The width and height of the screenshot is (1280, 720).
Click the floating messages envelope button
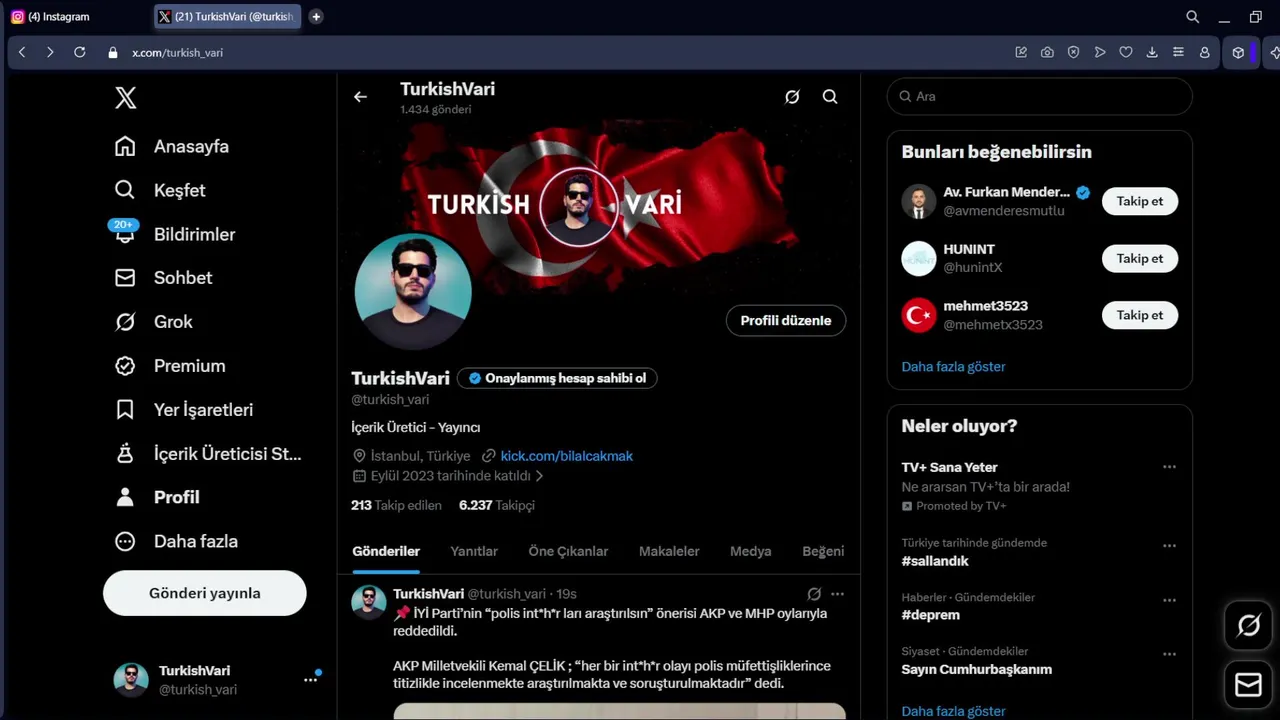1248,685
